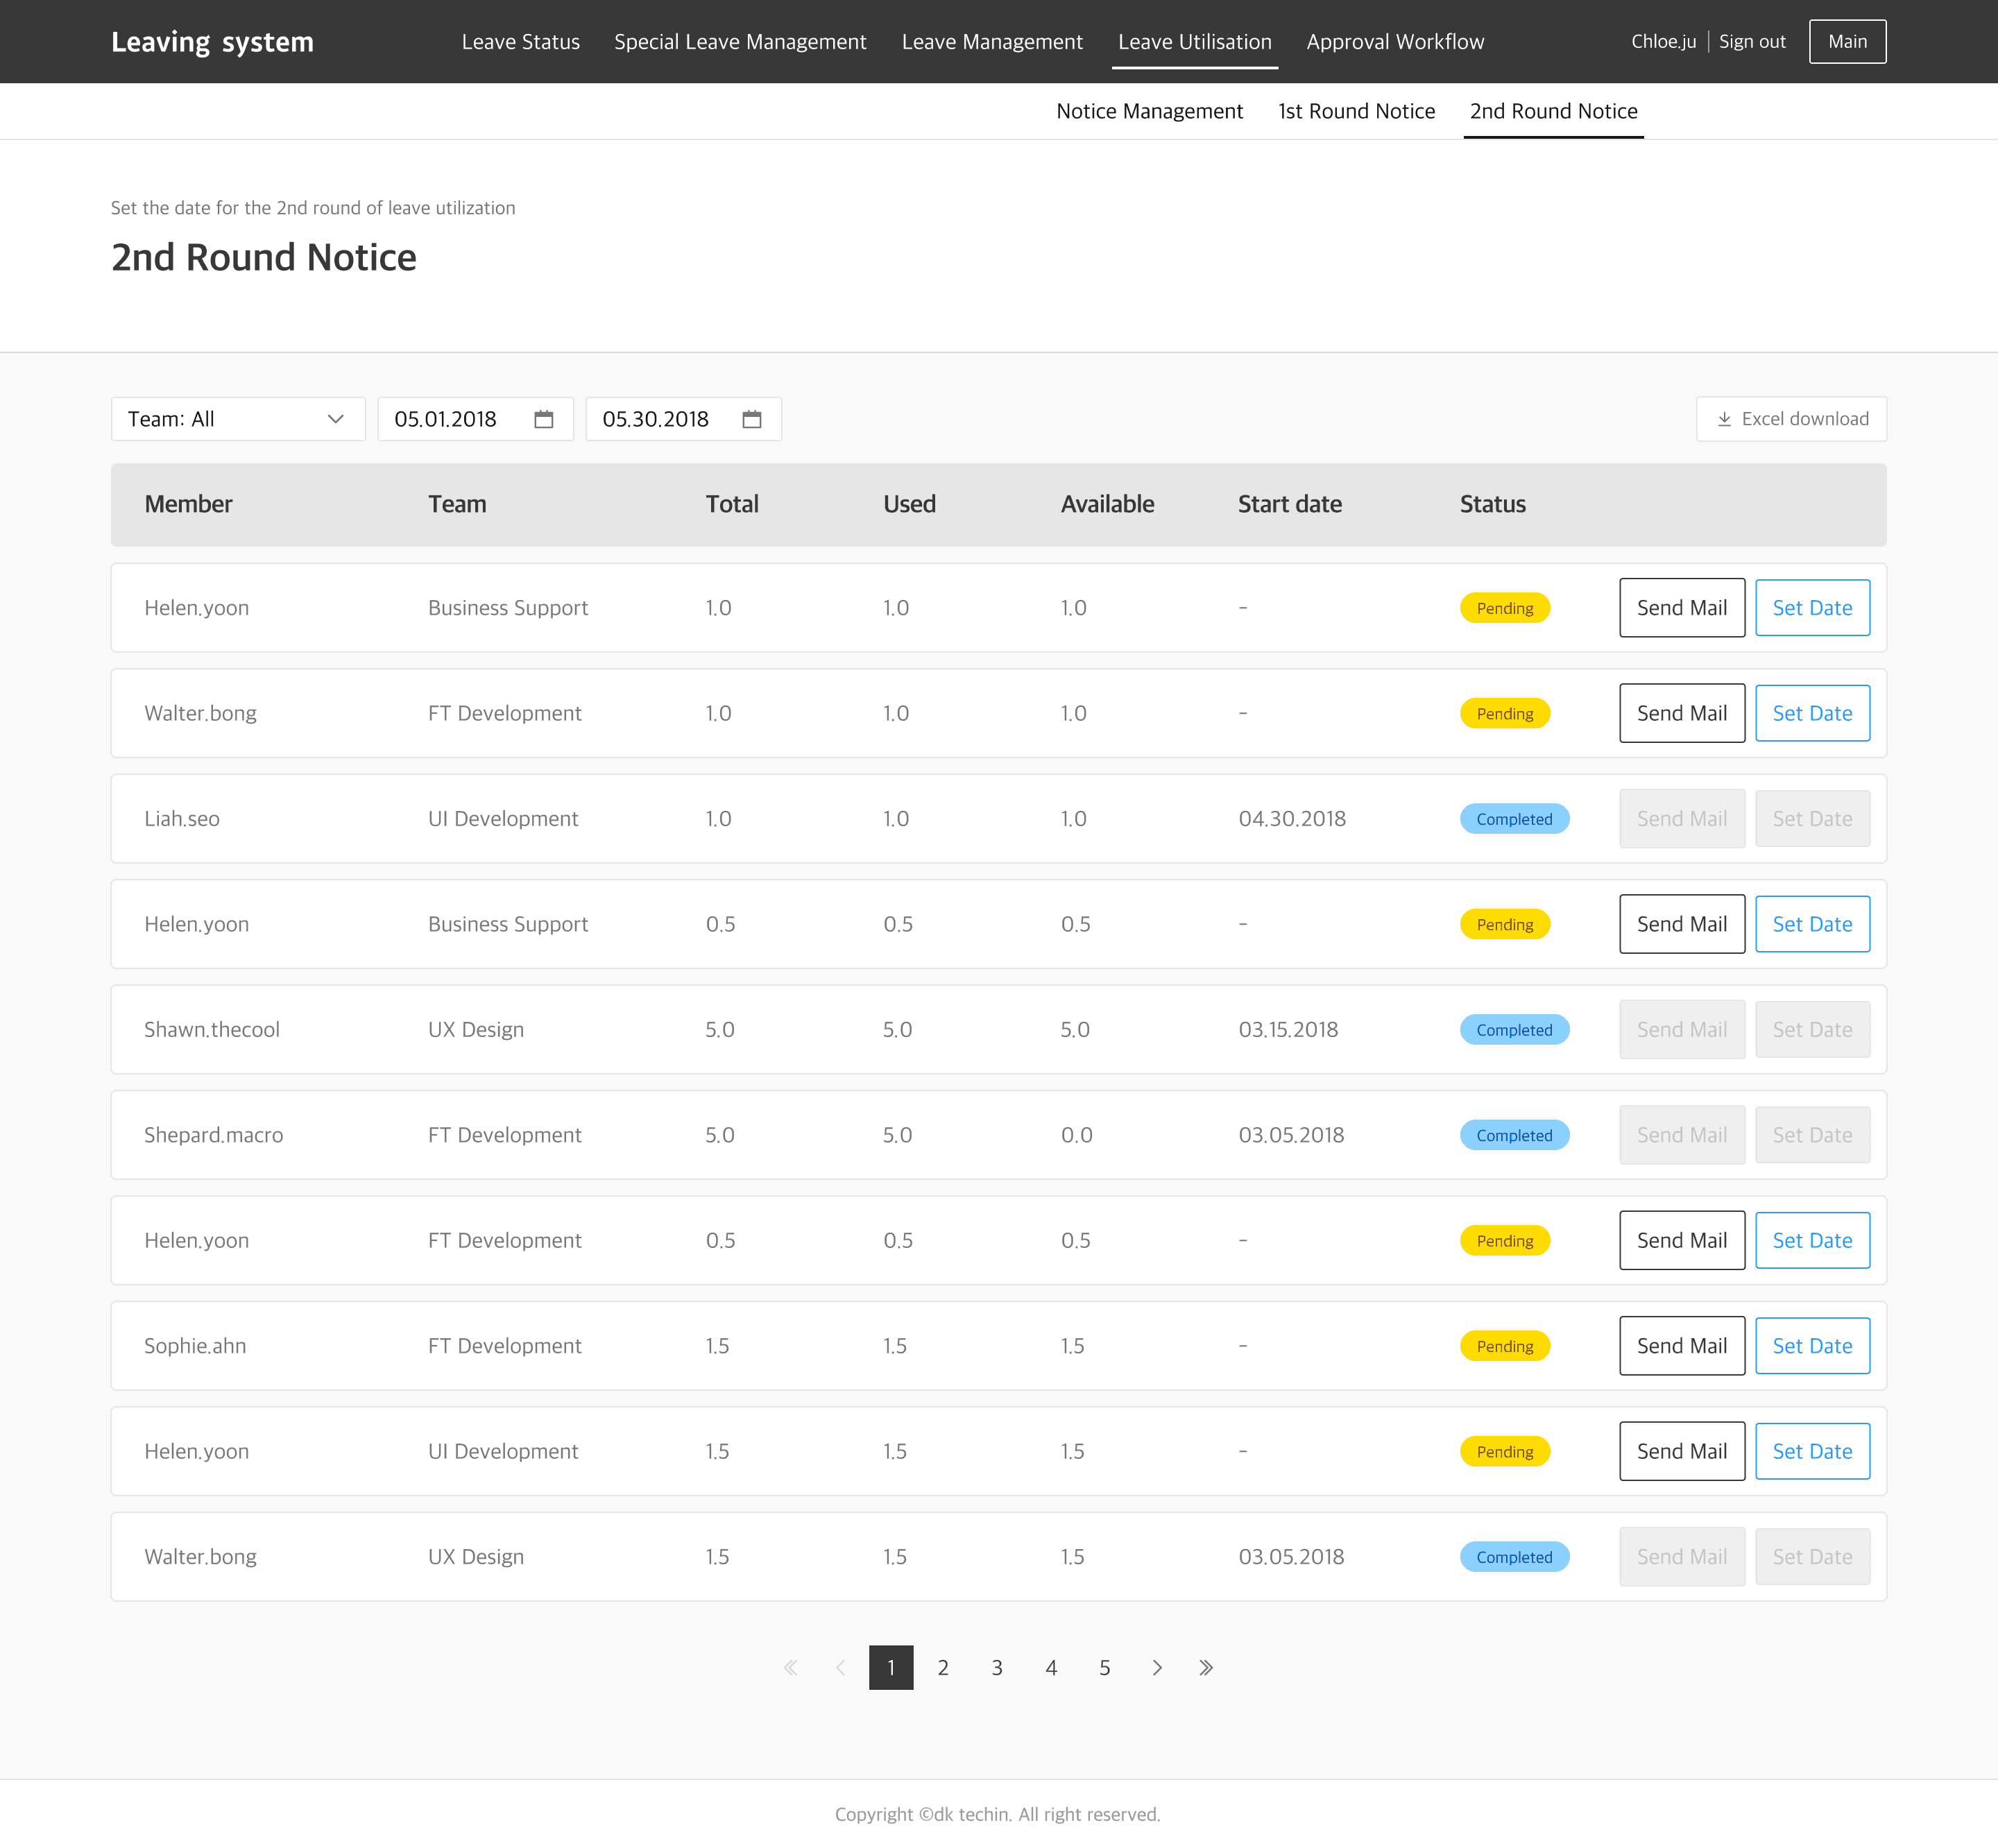Click the 05.01.2018 start date field
The image size is (1998, 1848).
point(446,419)
